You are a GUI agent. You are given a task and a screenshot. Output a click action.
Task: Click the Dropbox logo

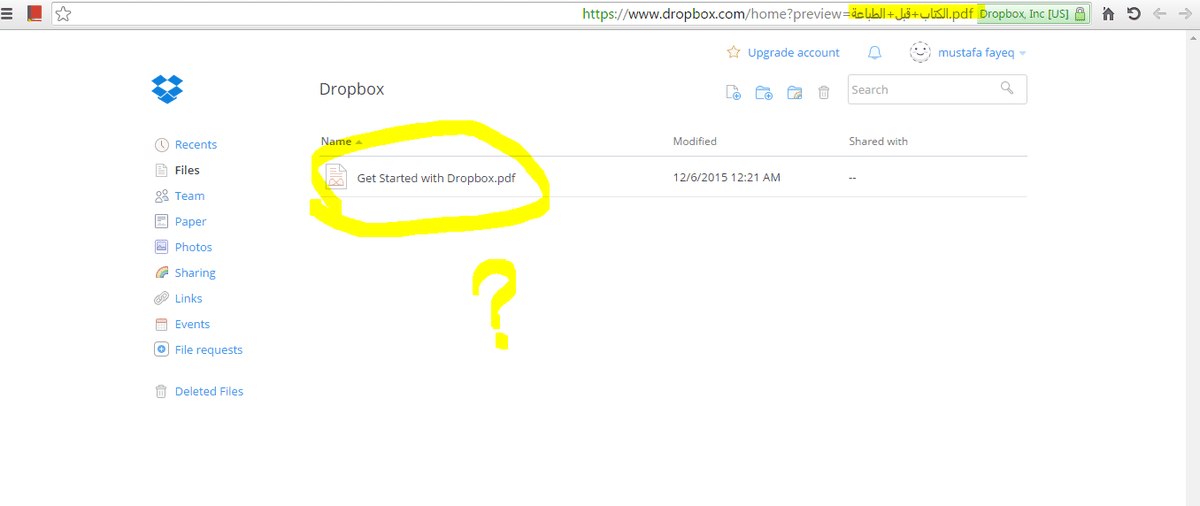(167, 89)
